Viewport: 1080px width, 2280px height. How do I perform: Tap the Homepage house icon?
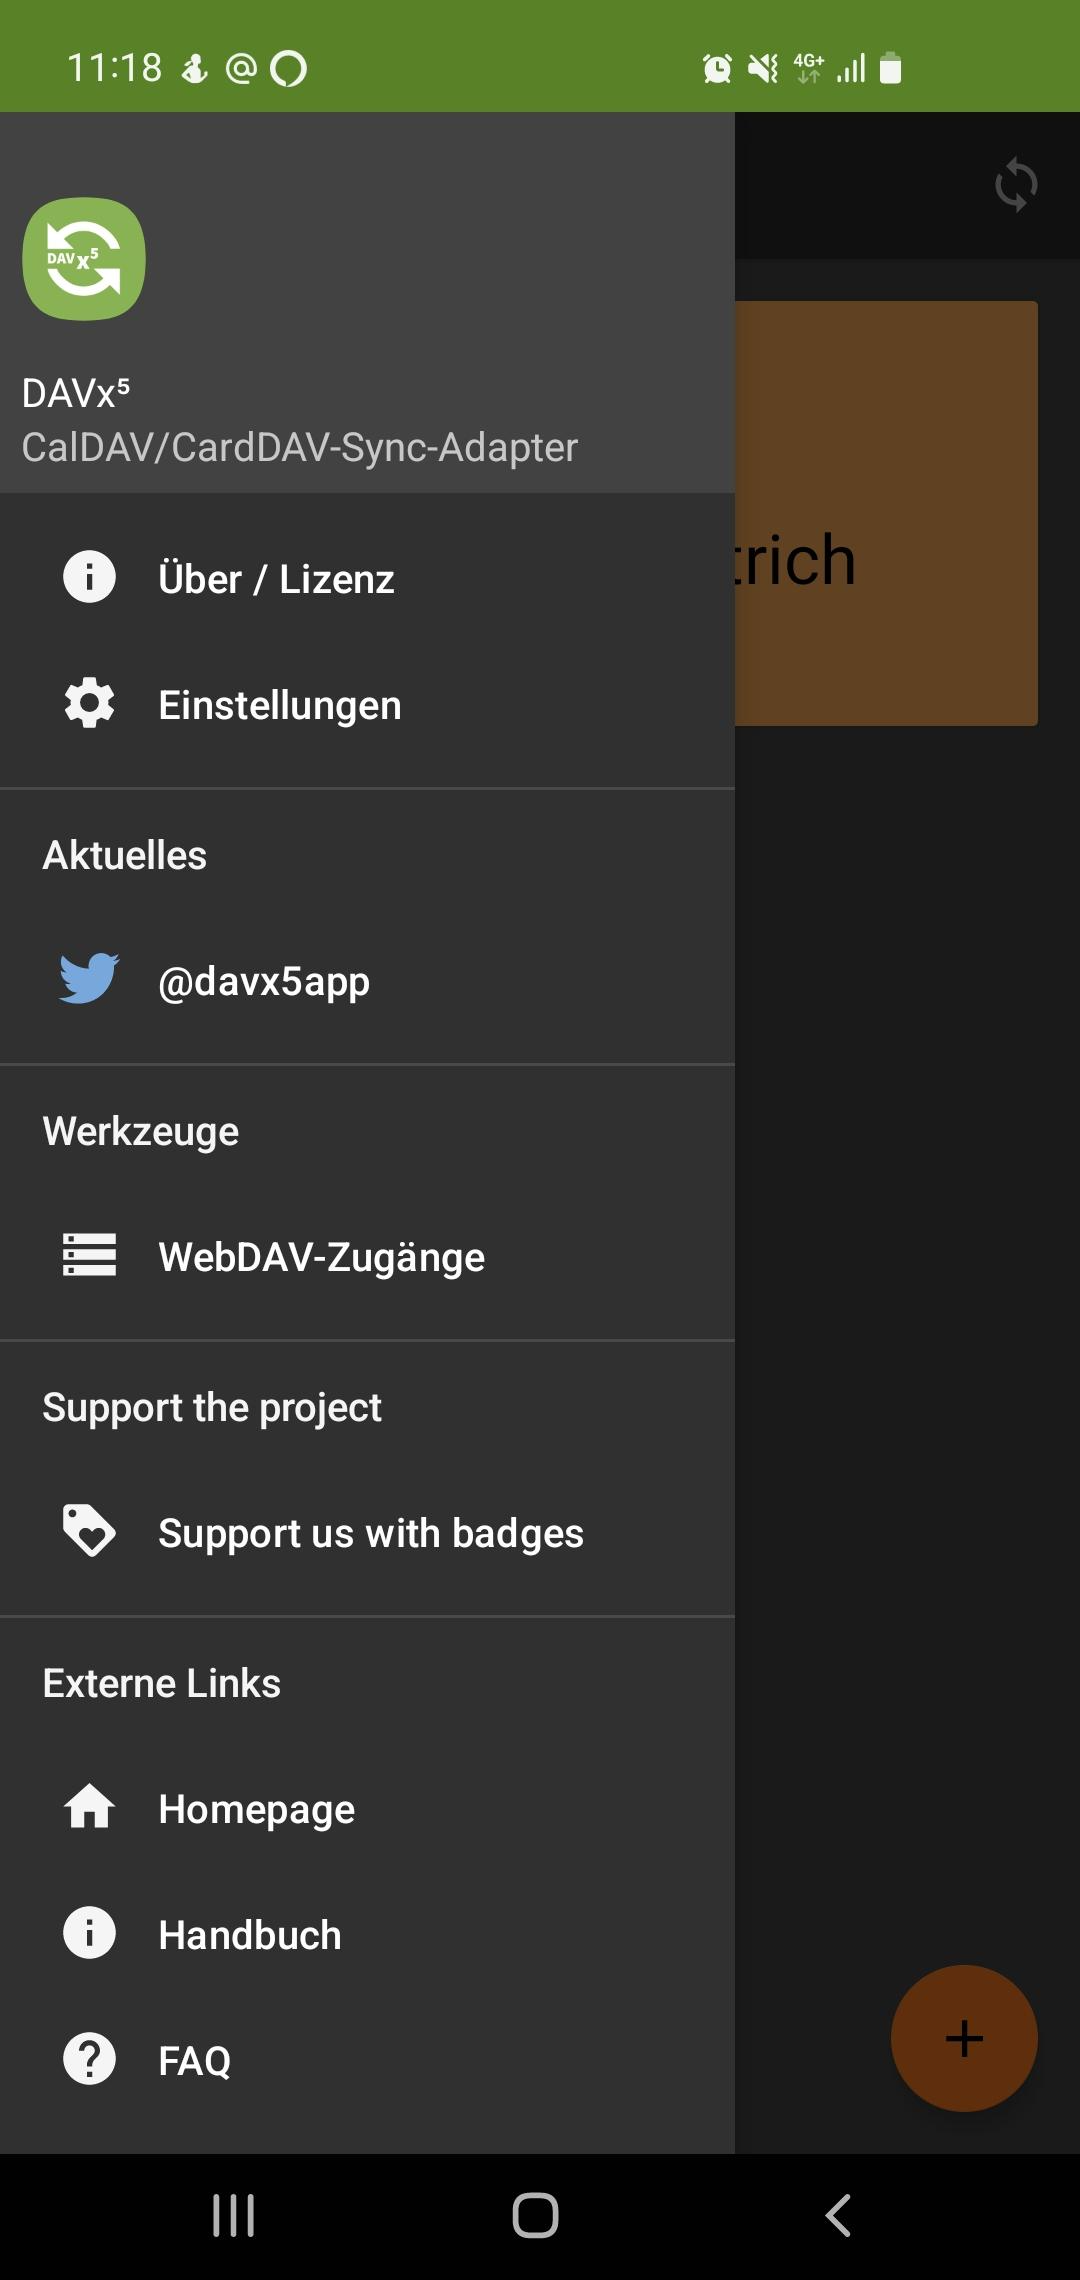pyautogui.click(x=89, y=1807)
